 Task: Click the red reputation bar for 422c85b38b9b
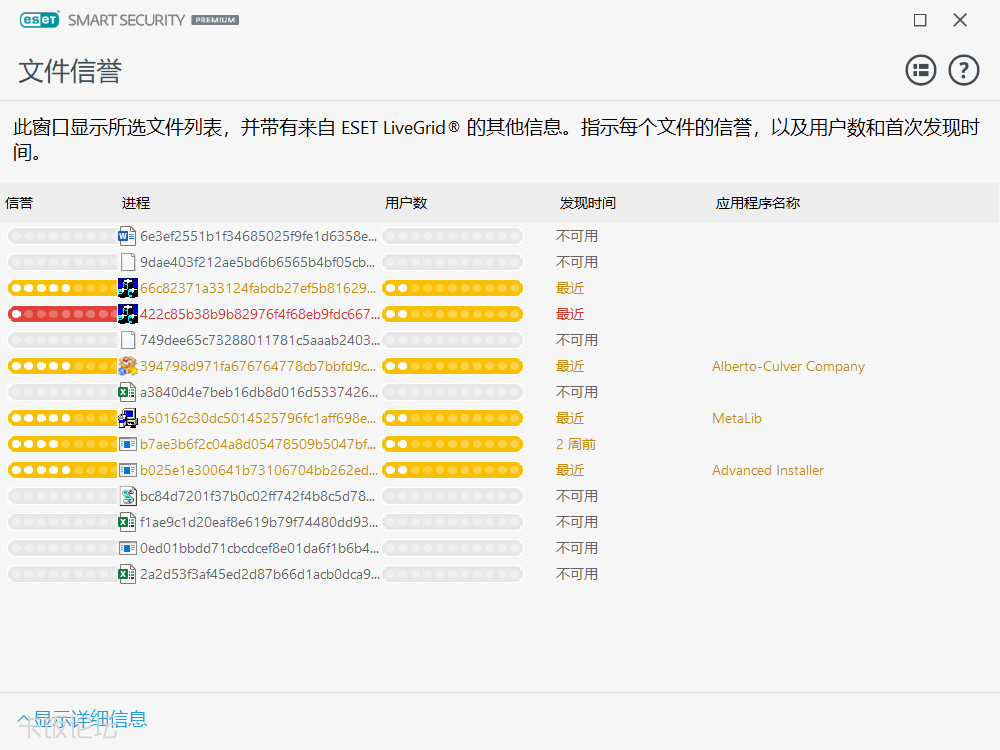pyautogui.click(x=62, y=314)
